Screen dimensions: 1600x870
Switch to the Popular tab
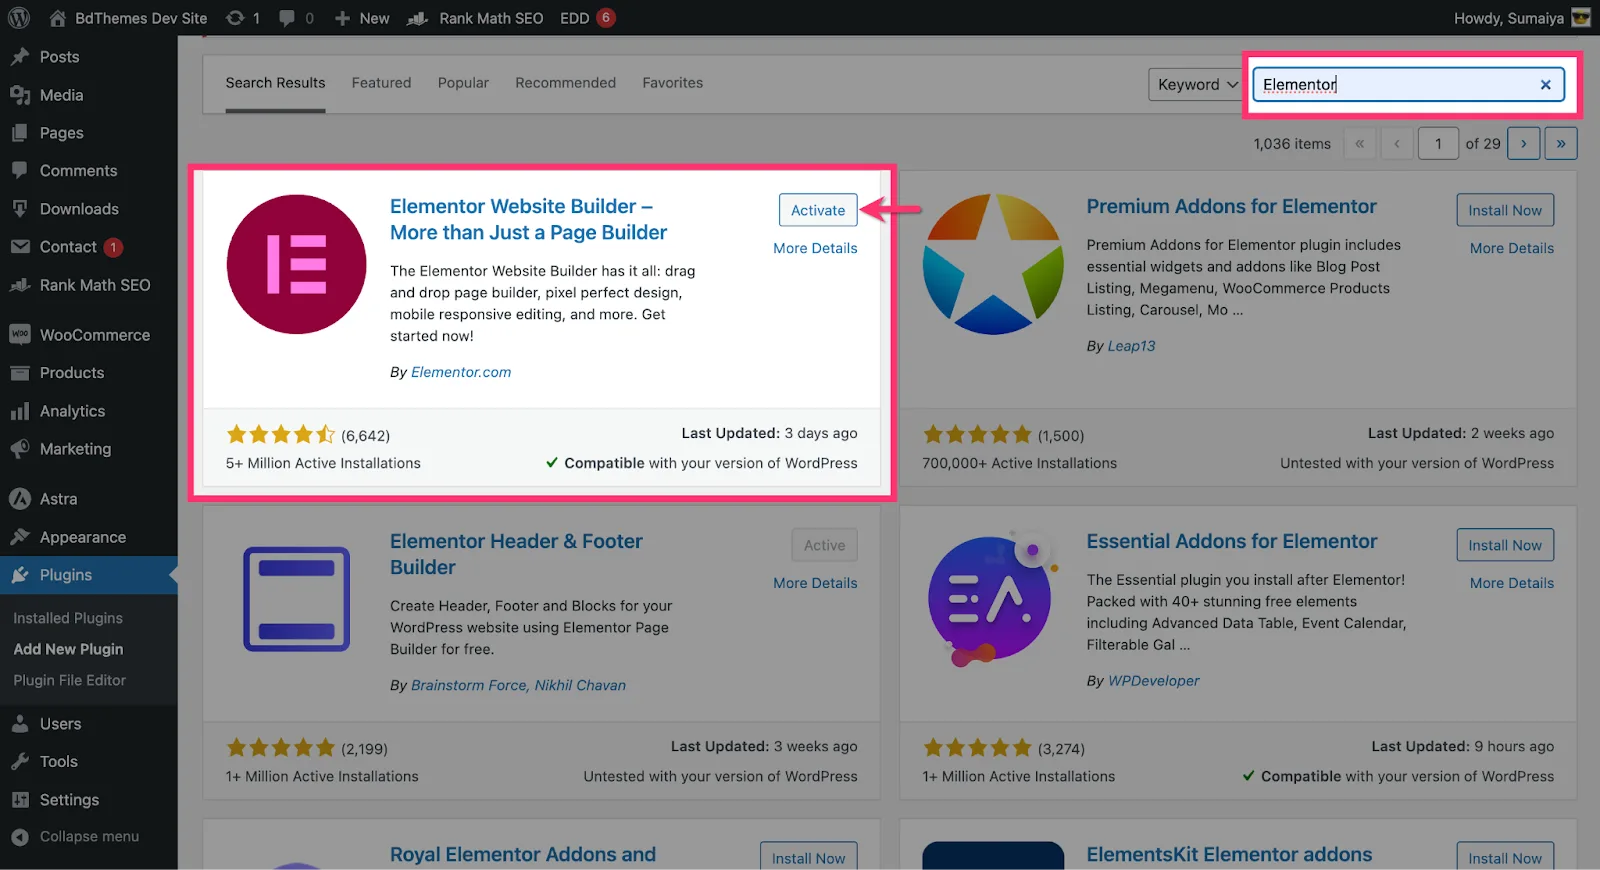[x=463, y=83]
